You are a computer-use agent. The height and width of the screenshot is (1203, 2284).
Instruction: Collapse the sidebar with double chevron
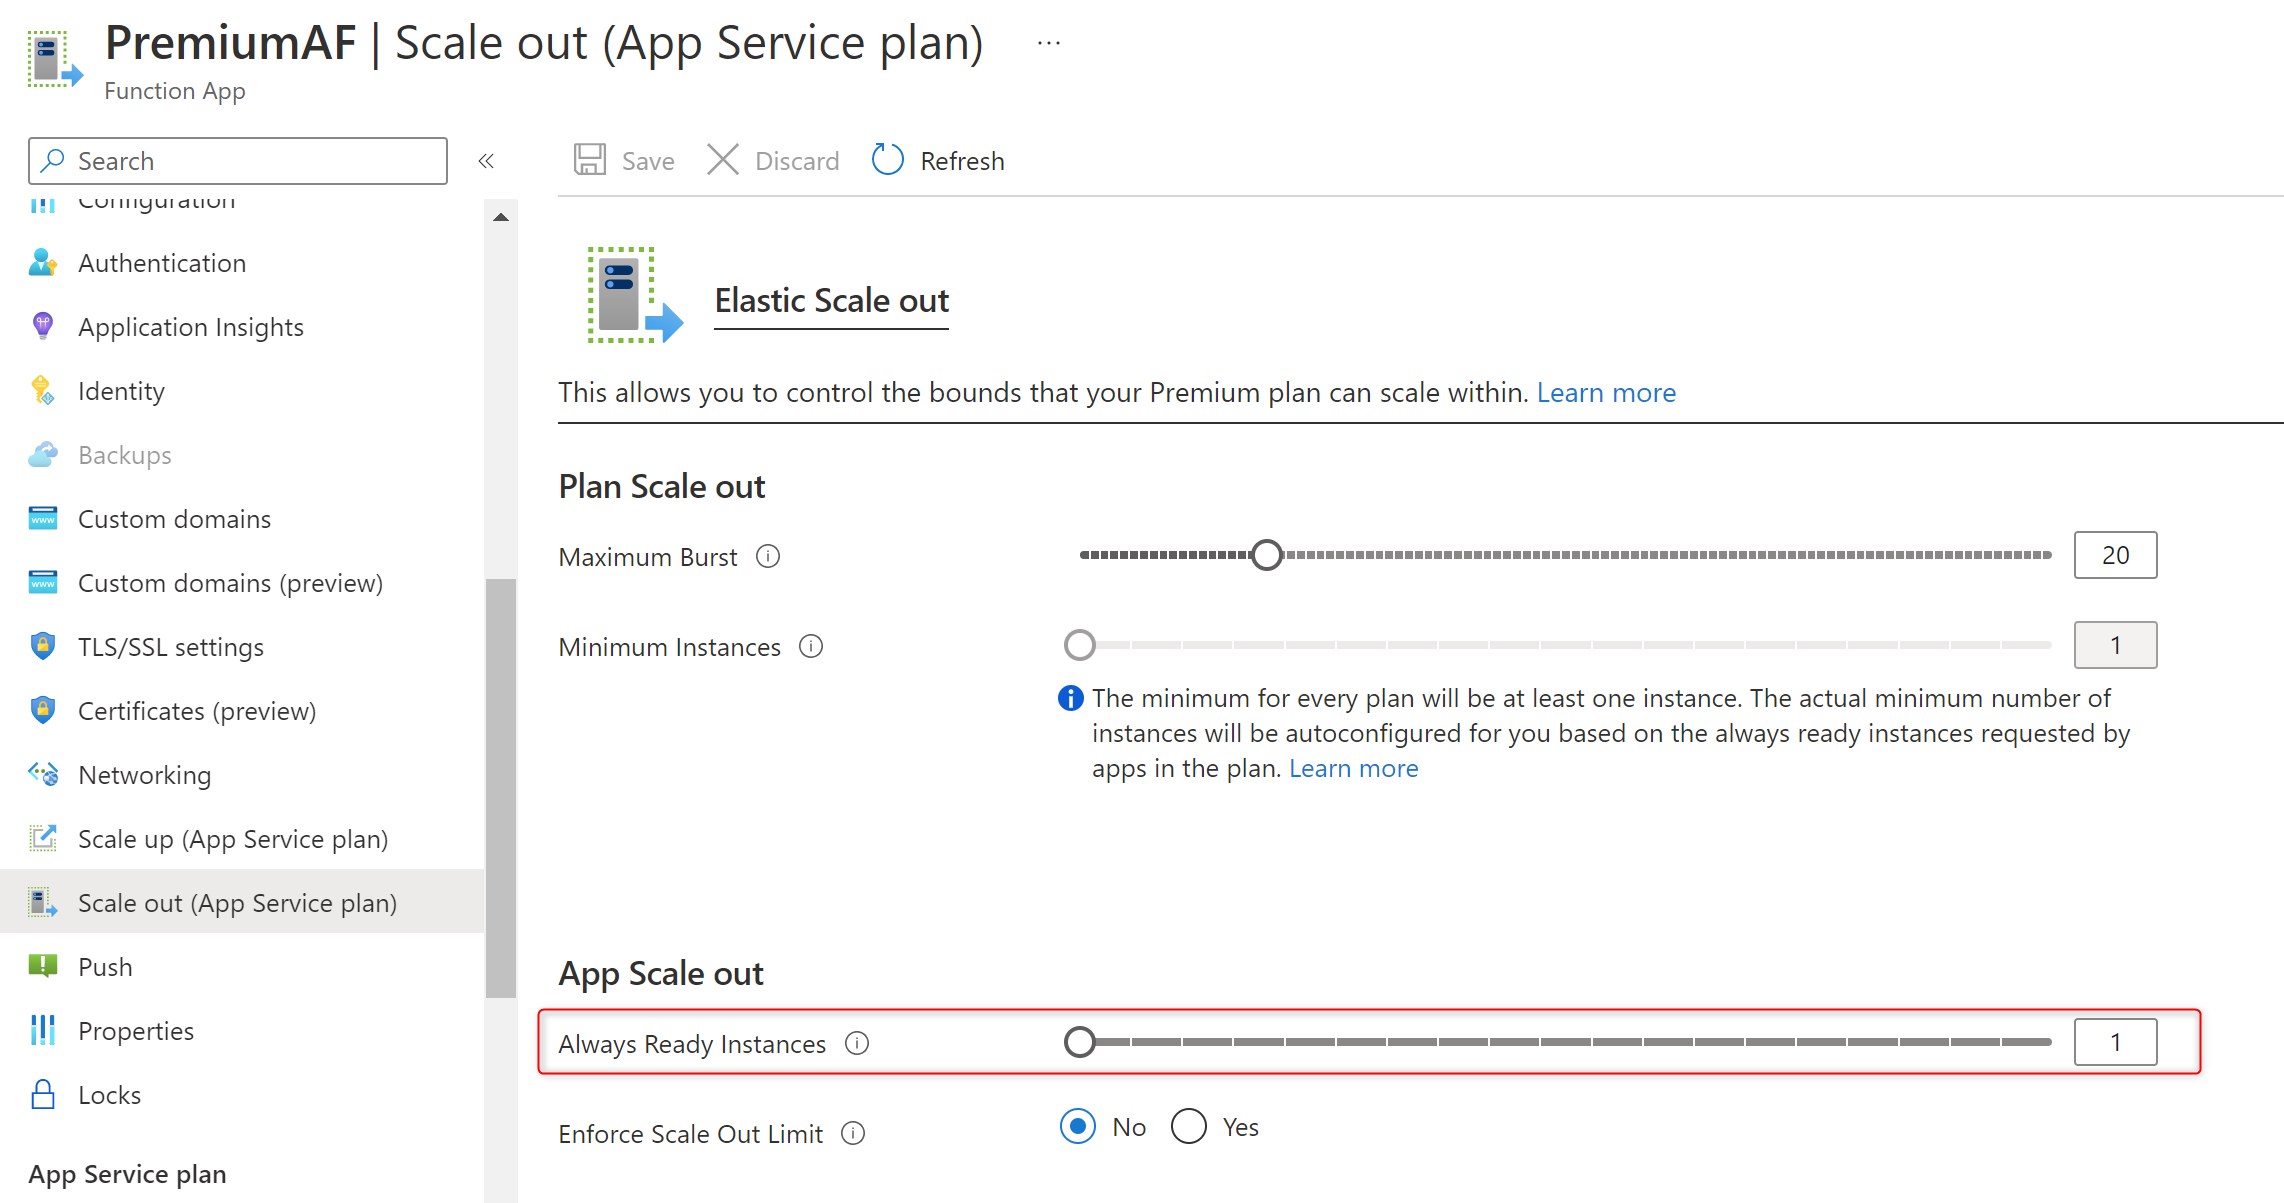(x=486, y=161)
